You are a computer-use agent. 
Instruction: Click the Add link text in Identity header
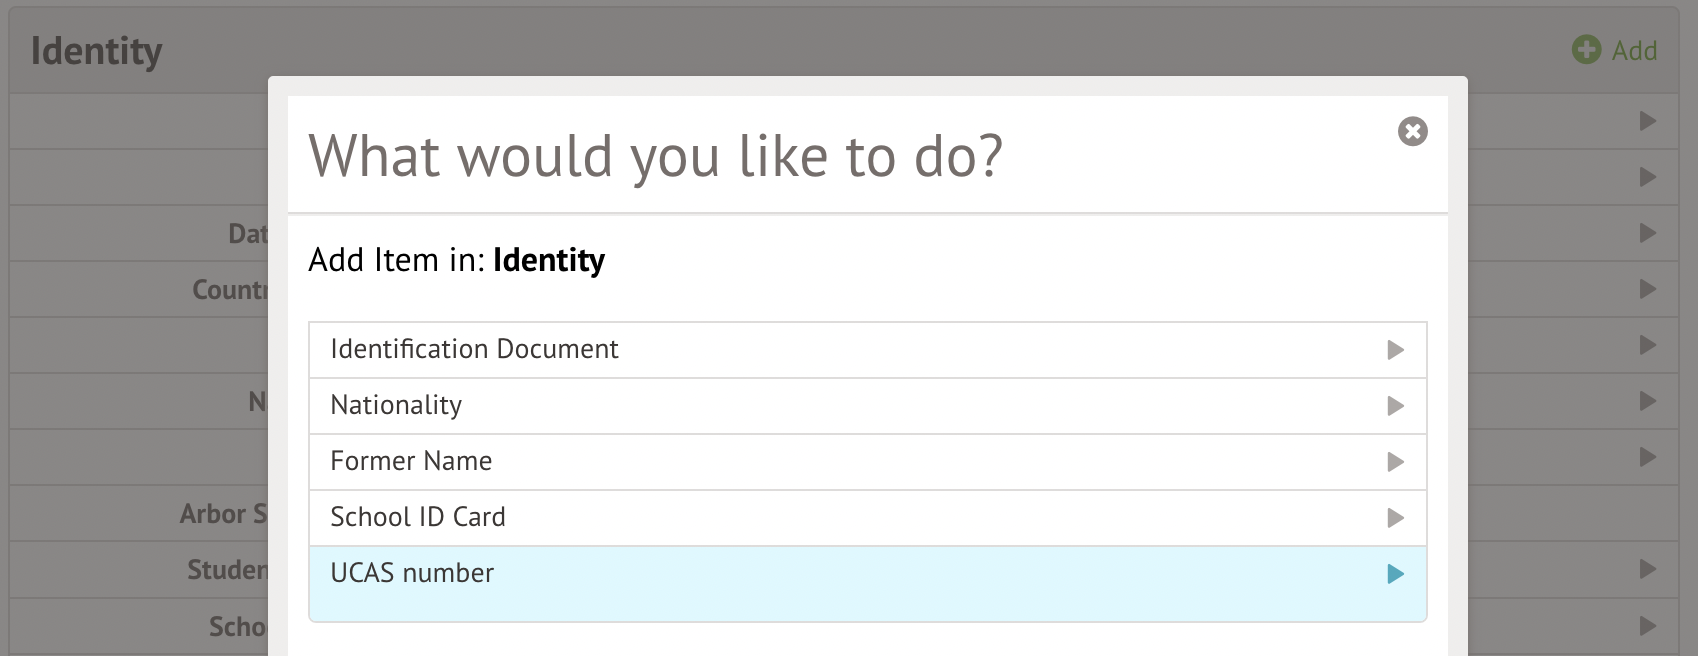pyautogui.click(x=1634, y=51)
